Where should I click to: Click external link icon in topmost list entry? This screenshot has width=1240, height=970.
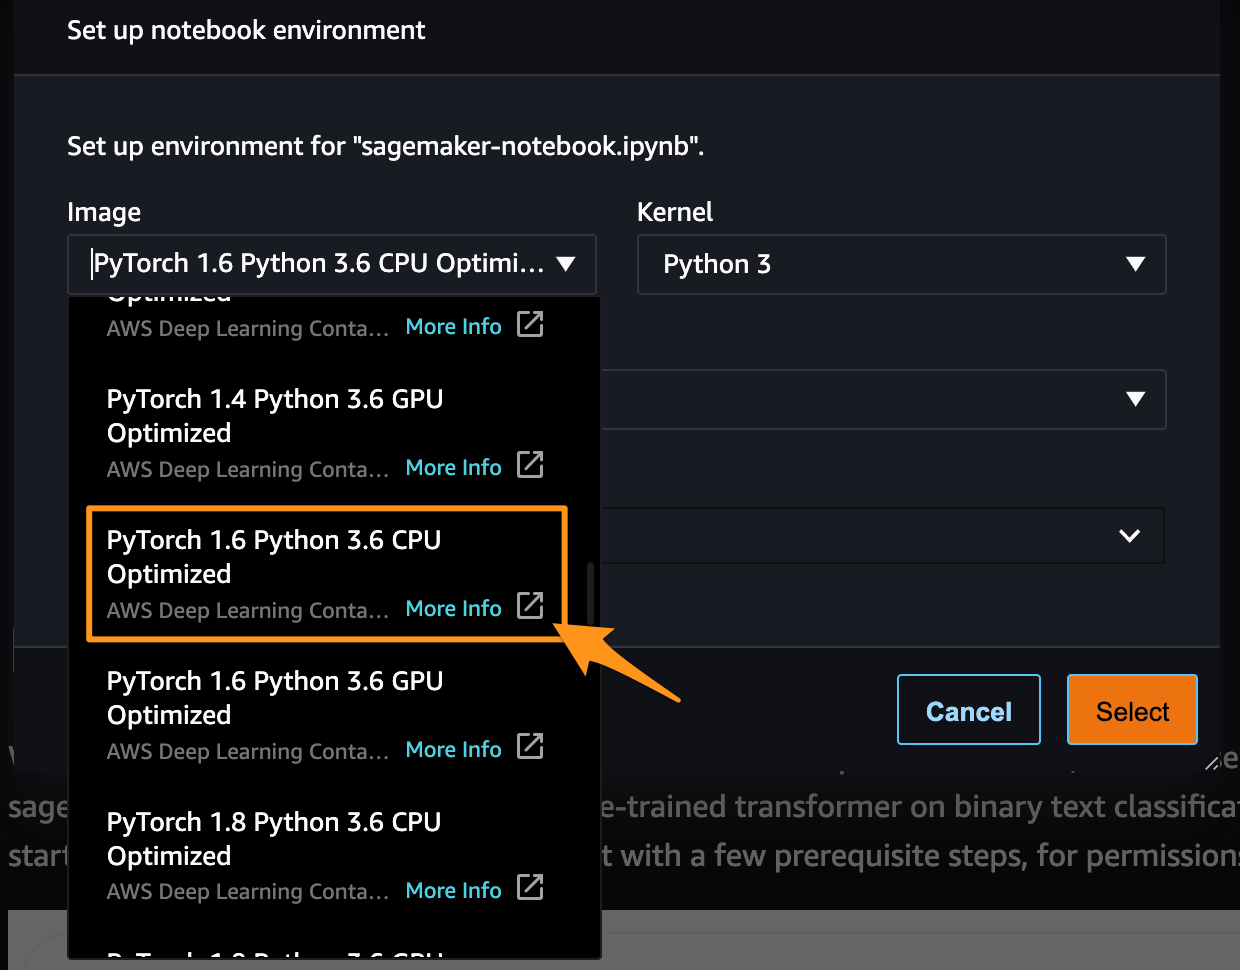pos(530,324)
